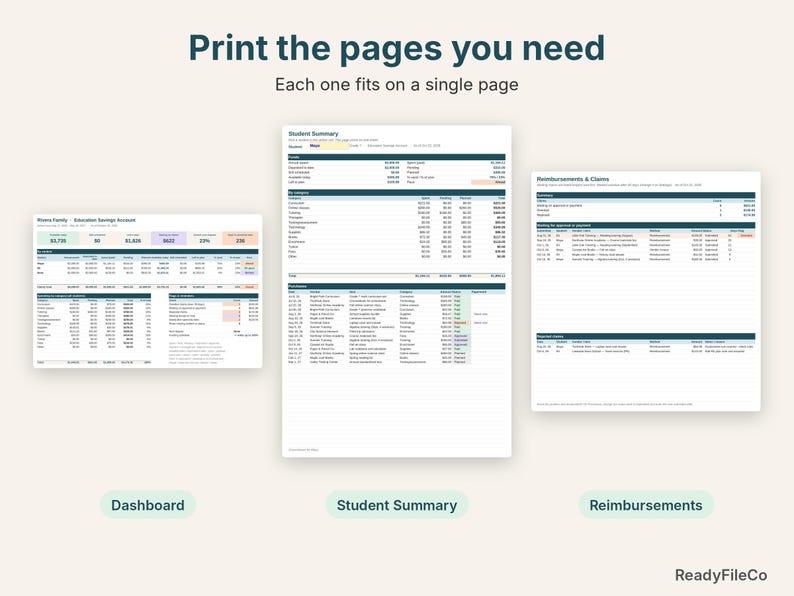Click the Student Summary label pill
Screen dimensions: 794x596
(396, 505)
